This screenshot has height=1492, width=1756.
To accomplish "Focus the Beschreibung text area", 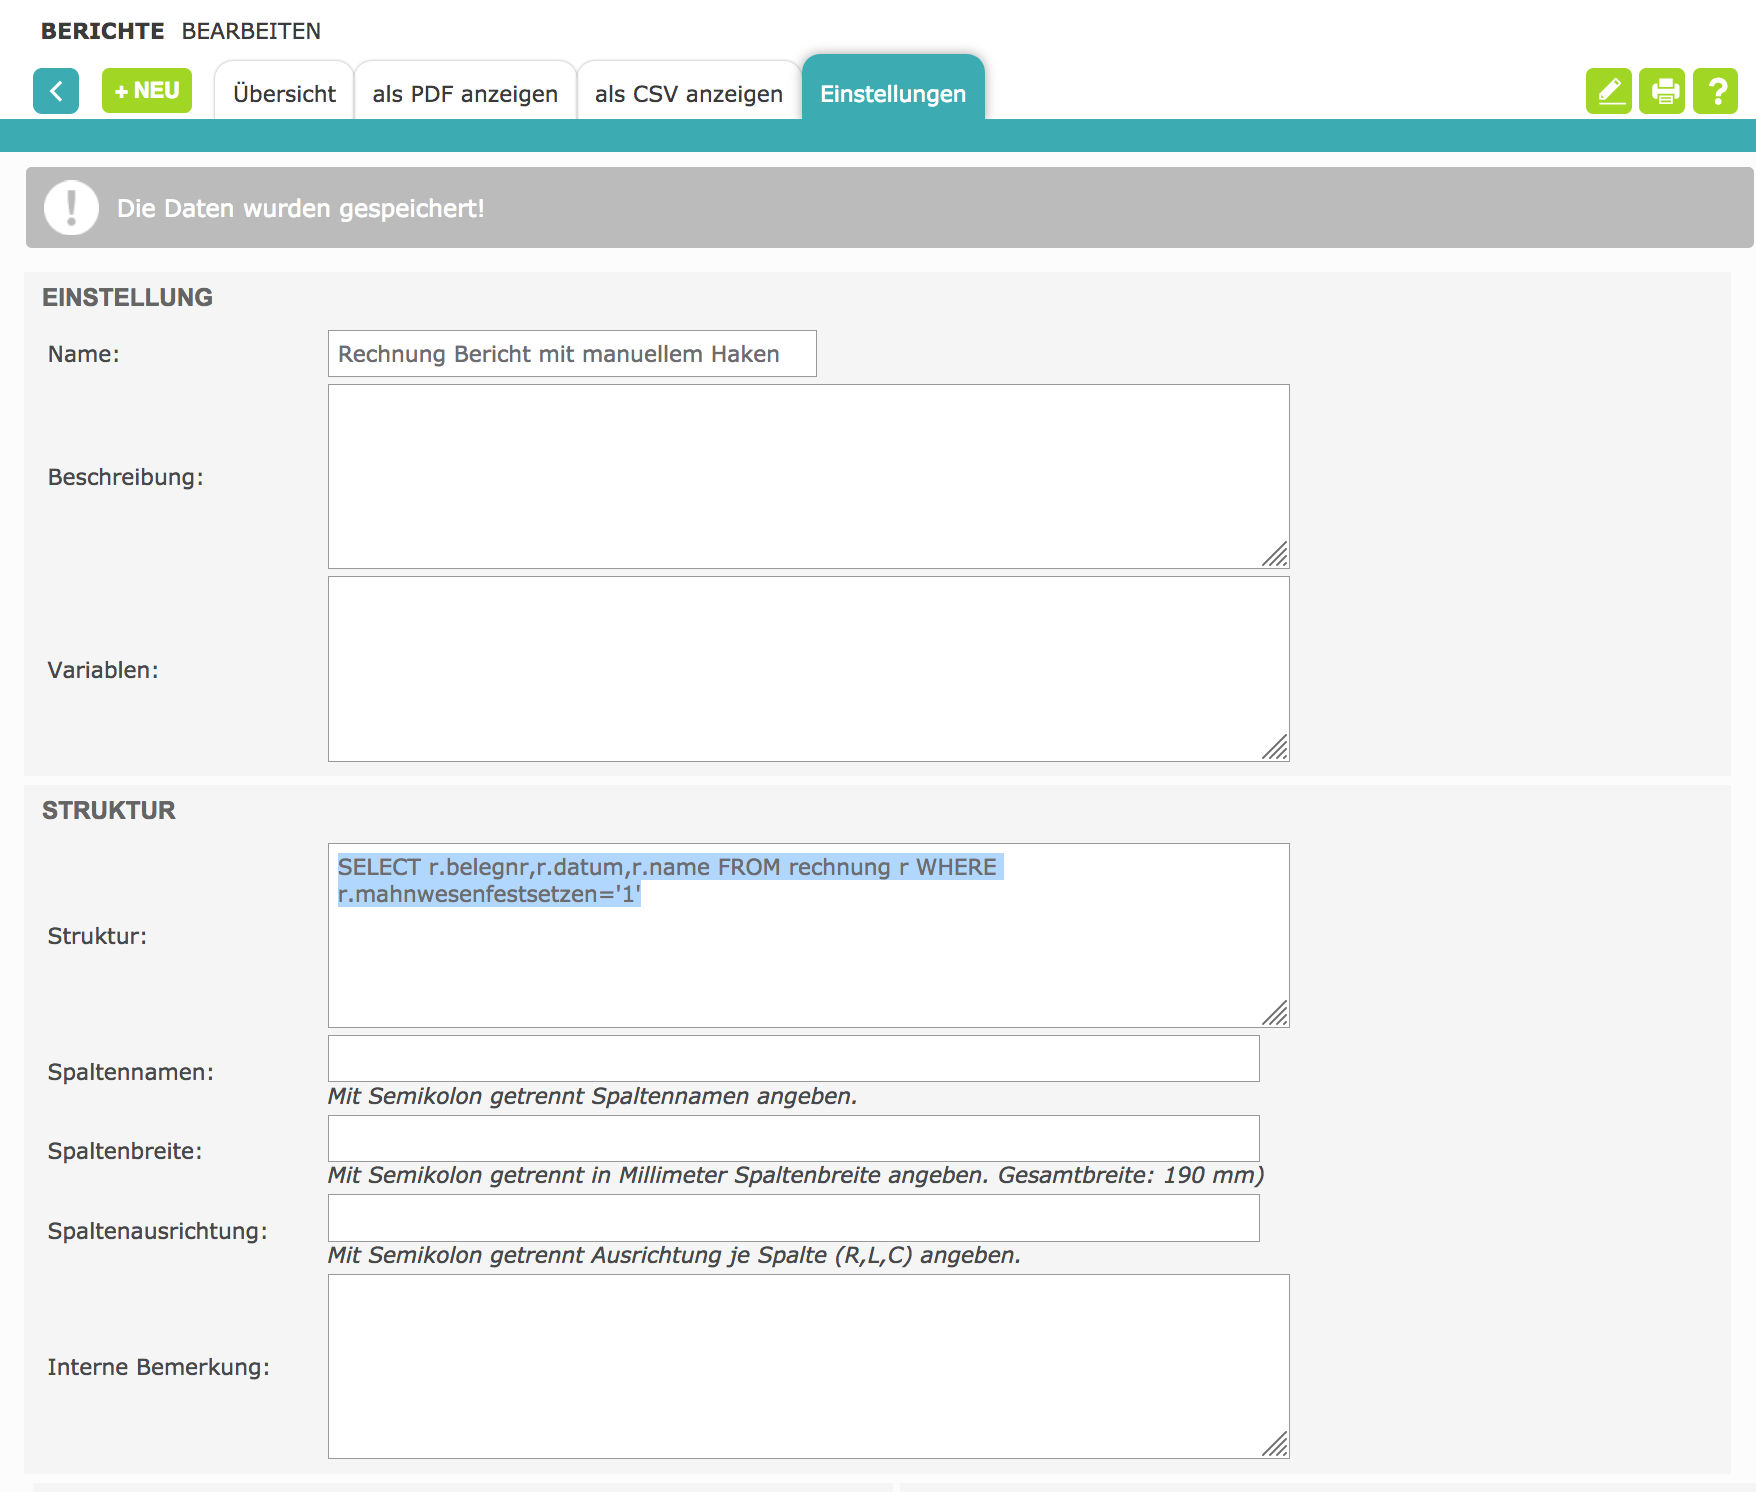I will tap(808, 476).
